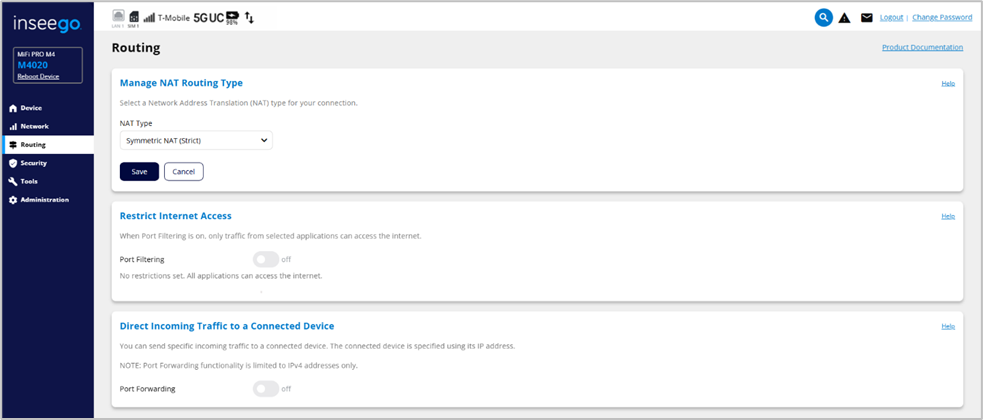
Task: Open the NAT Type dropdown
Action: click(196, 141)
